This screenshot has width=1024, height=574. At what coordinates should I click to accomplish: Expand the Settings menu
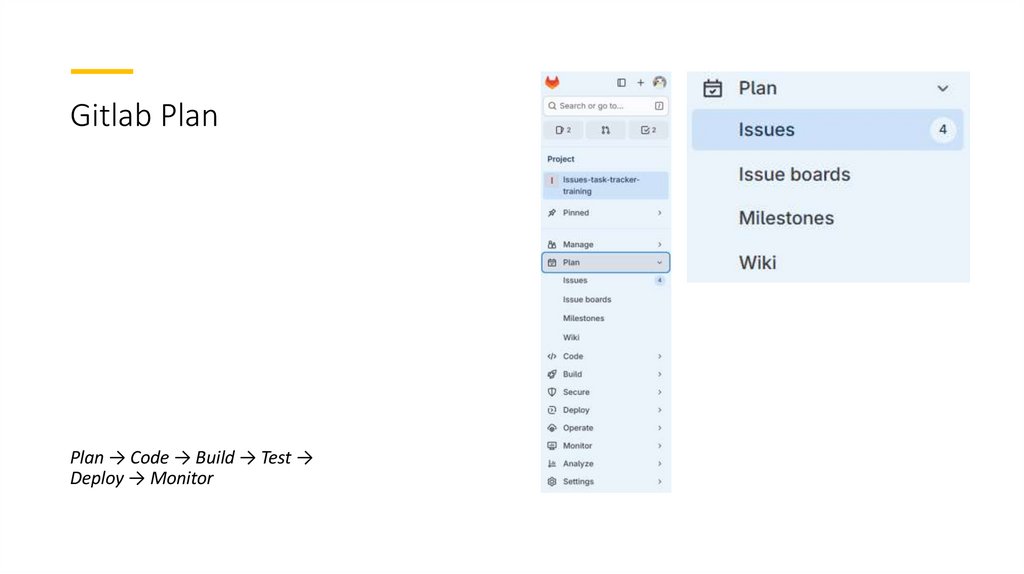pyautogui.click(x=605, y=481)
